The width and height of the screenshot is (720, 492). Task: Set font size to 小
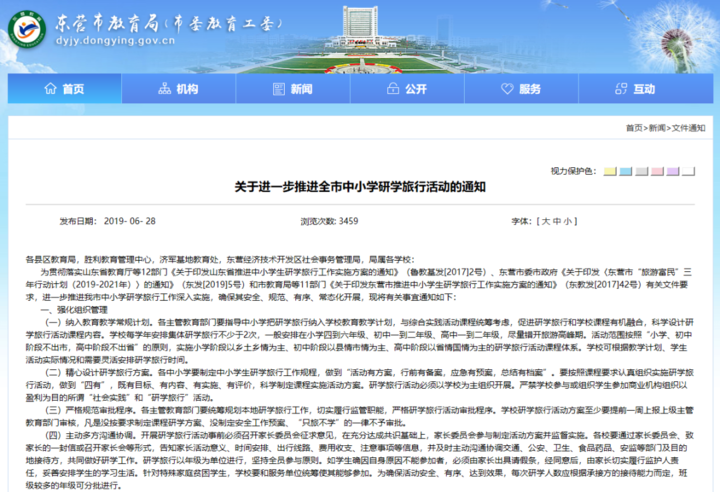(568, 221)
